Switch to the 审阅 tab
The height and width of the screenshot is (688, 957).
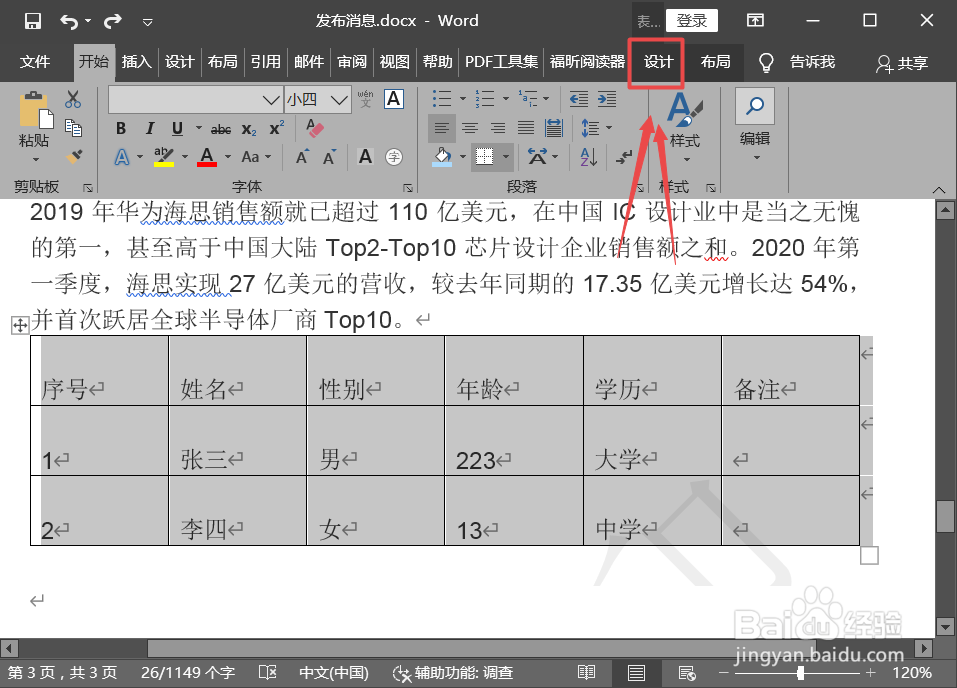(x=352, y=62)
